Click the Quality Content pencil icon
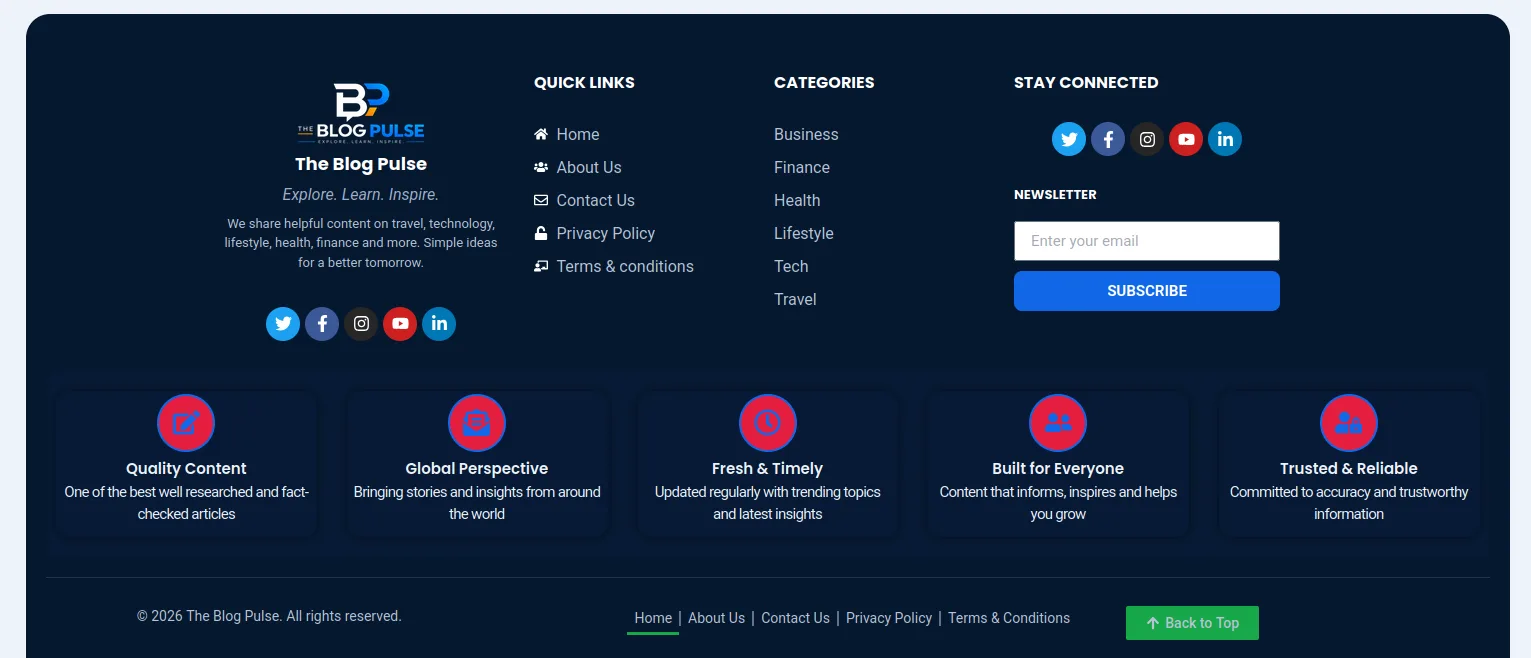 [x=186, y=423]
